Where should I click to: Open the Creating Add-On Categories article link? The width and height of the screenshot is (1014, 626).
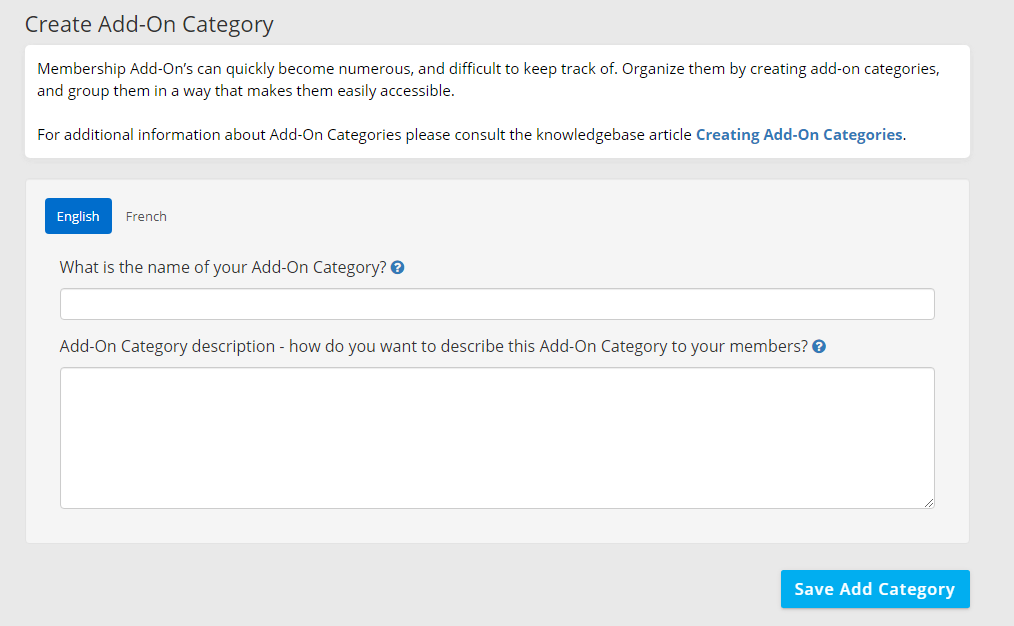point(799,135)
